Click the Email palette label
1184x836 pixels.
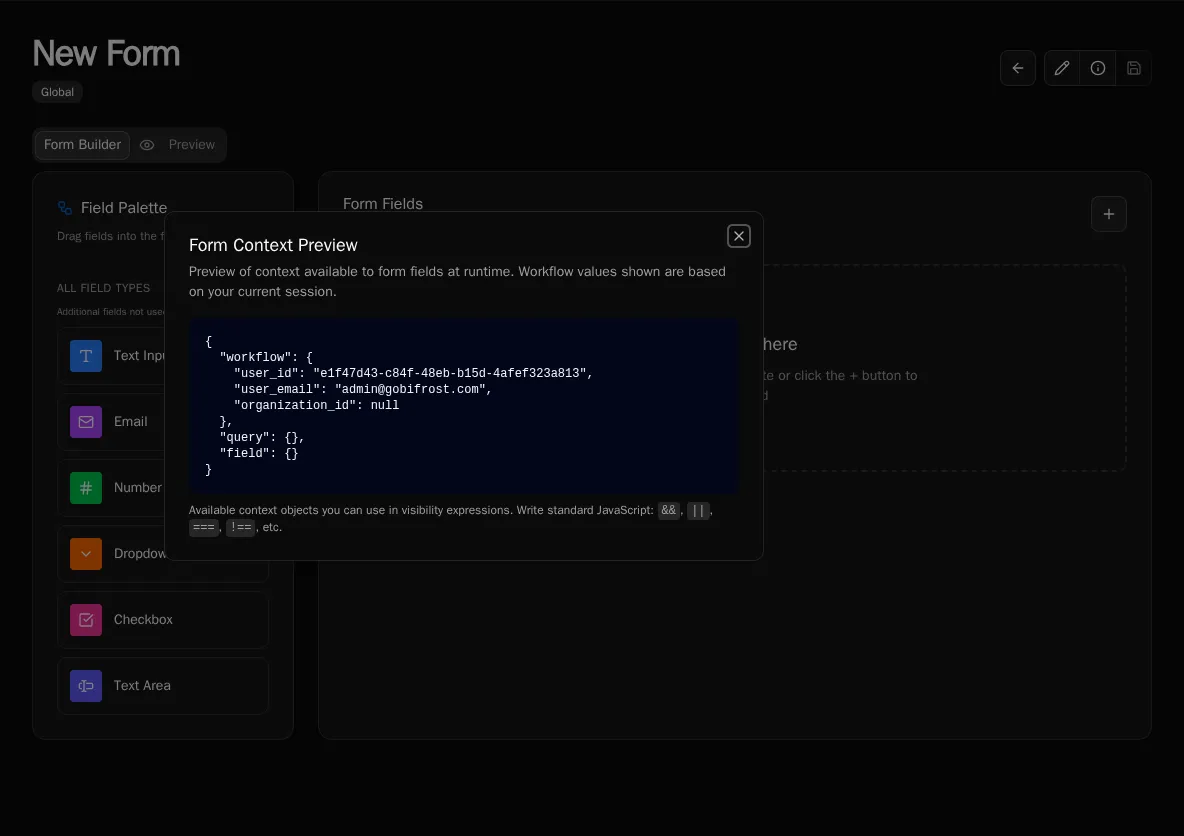[x=131, y=421]
